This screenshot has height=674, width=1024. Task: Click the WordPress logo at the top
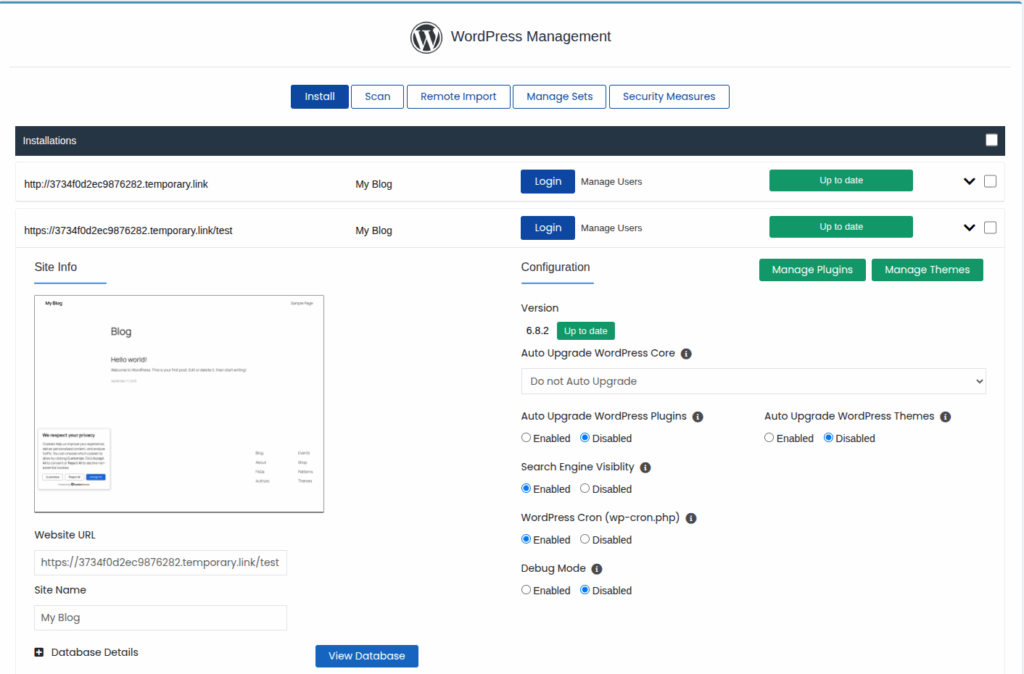425,37
